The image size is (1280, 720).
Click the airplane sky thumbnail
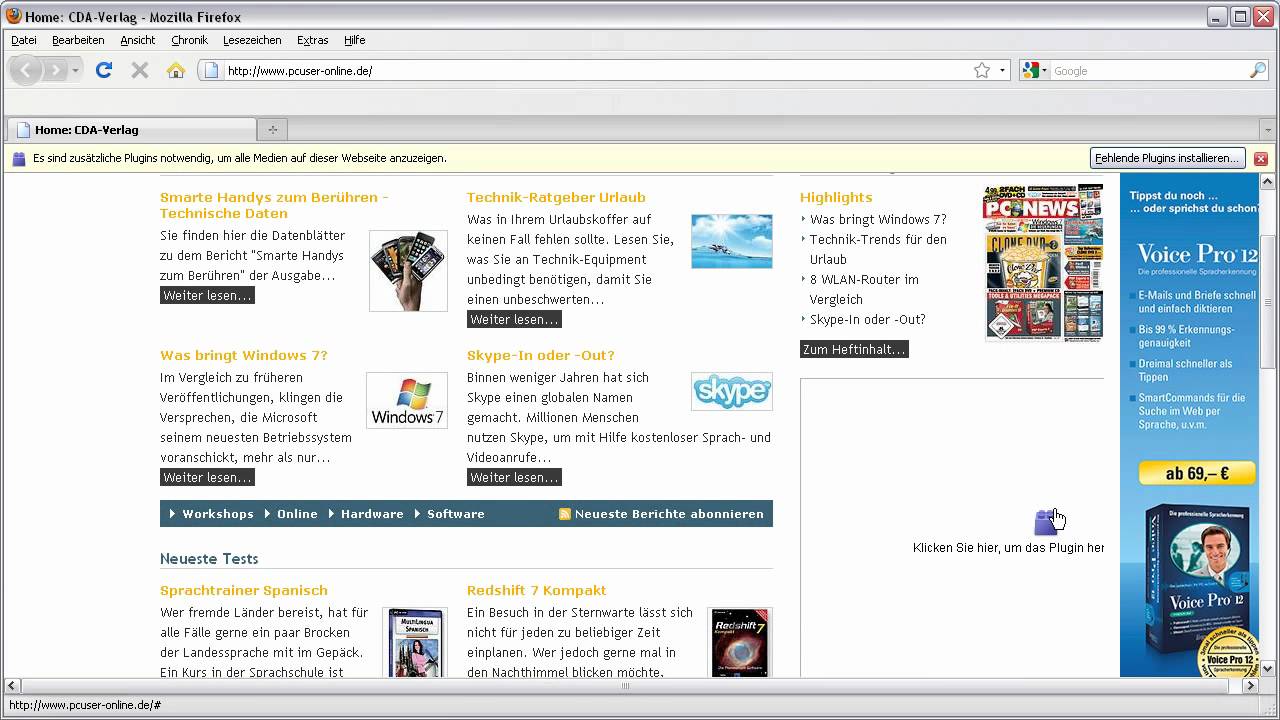pyautogui.click(x=732, y=241)
